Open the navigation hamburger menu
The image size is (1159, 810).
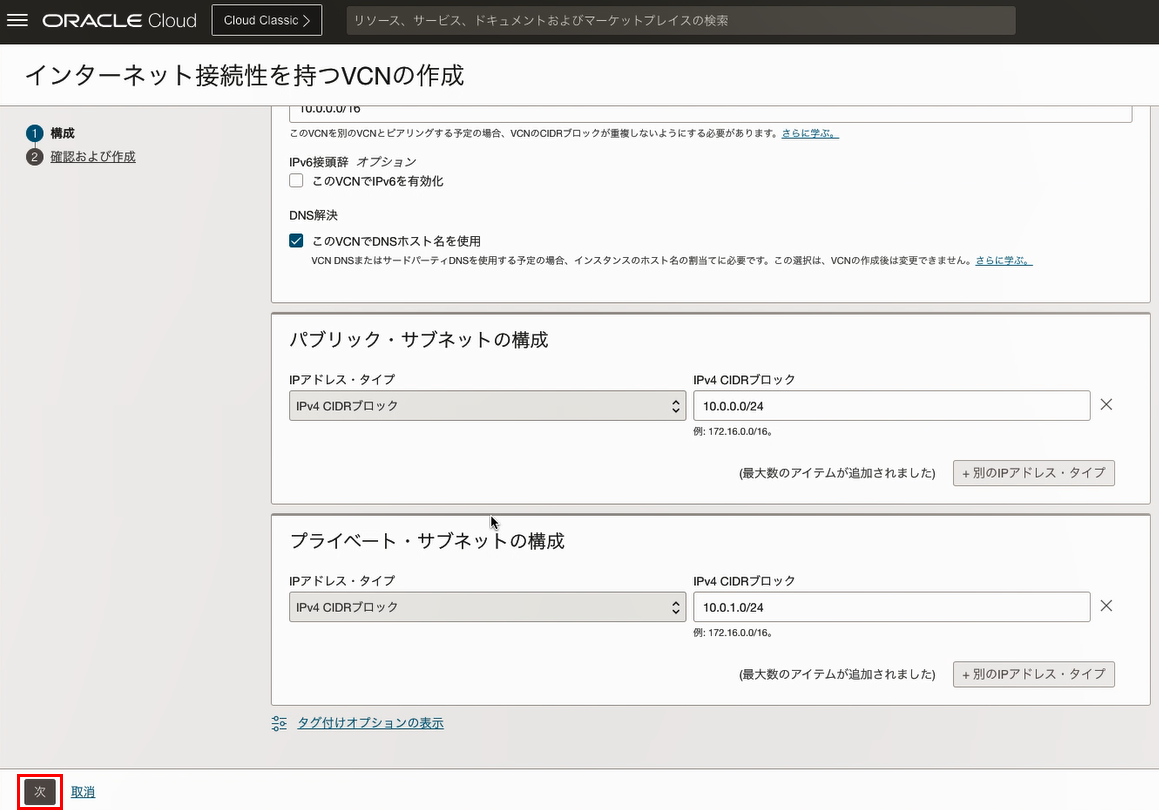pyautogui.click(x=17, y=21)
